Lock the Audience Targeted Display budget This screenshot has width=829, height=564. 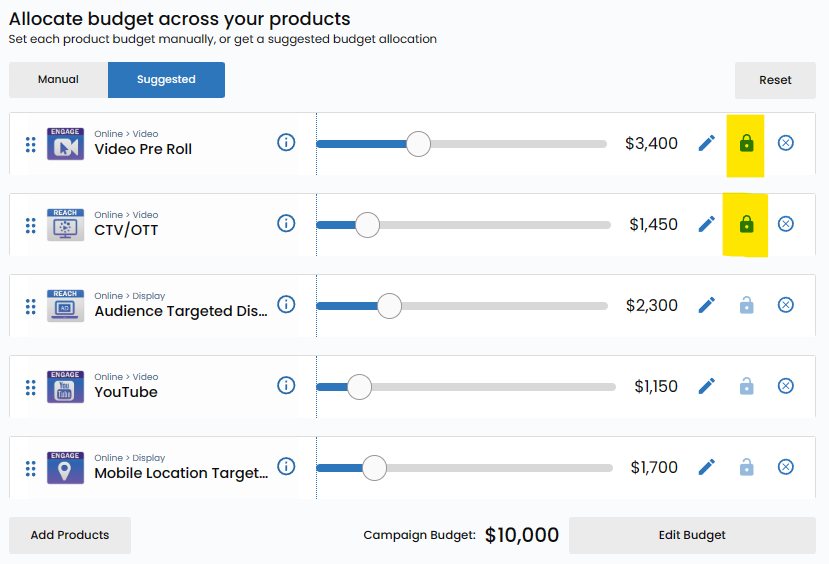[x=746, y=305]
